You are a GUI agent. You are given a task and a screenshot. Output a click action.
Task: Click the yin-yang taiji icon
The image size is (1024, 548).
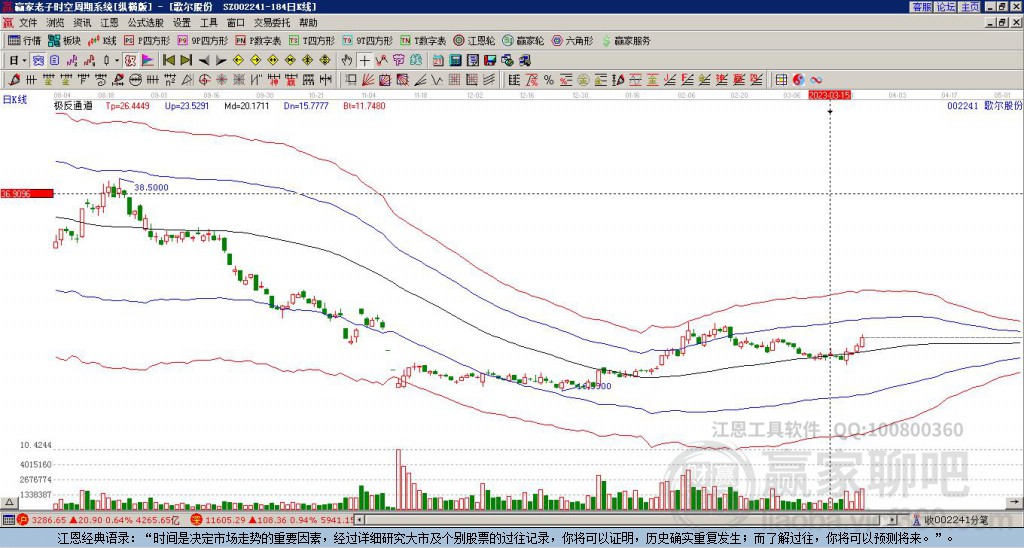[798, 80]
